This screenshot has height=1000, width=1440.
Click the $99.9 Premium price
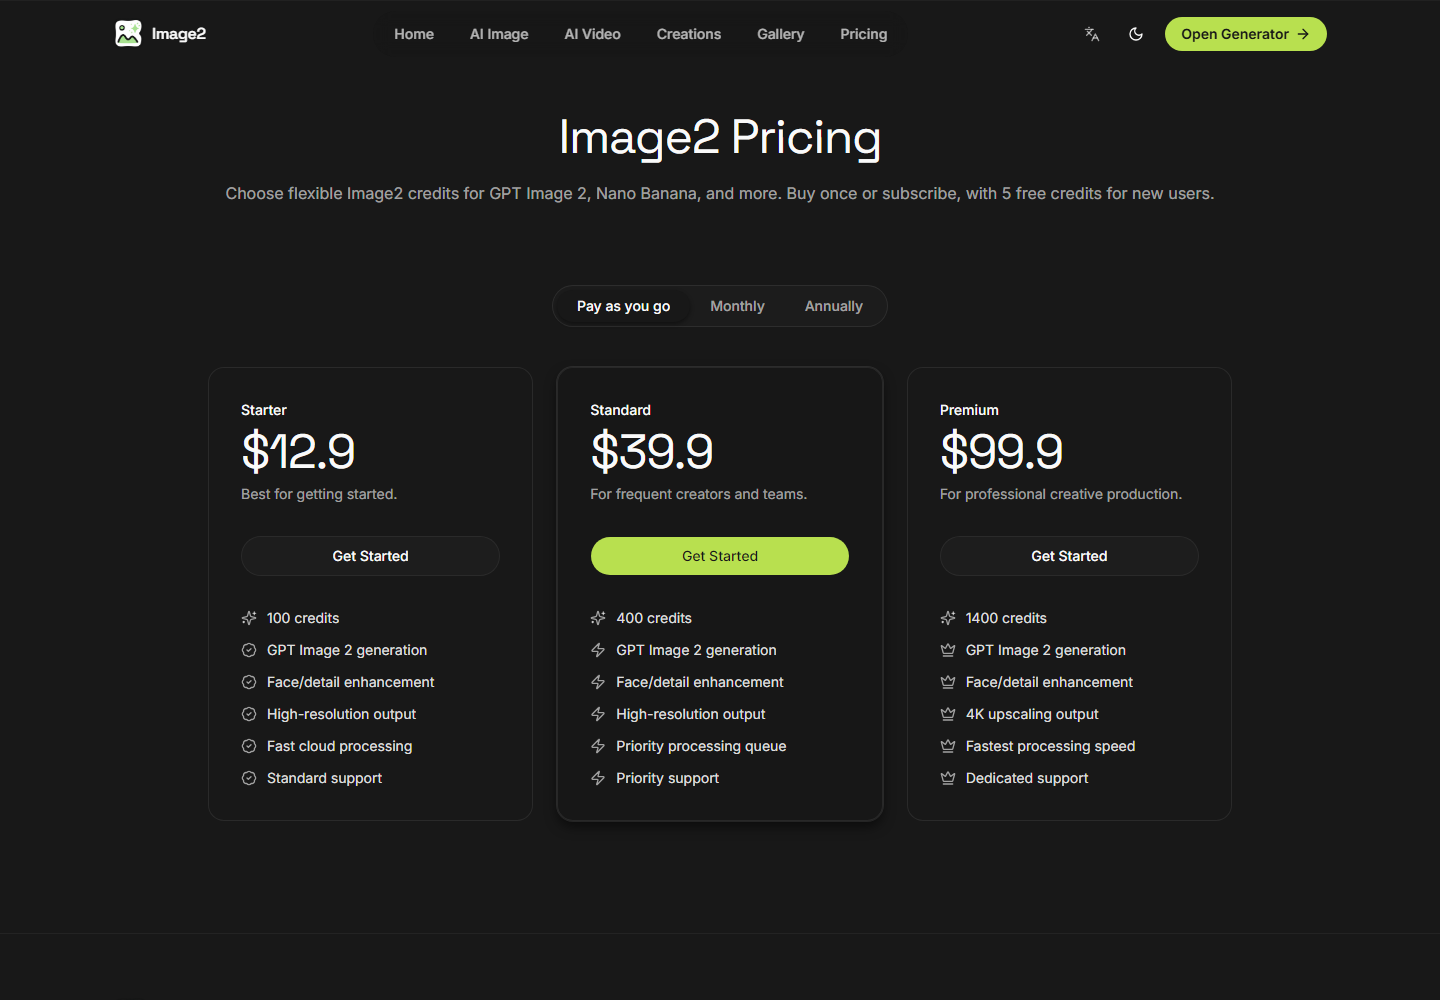pos(1001,451)
